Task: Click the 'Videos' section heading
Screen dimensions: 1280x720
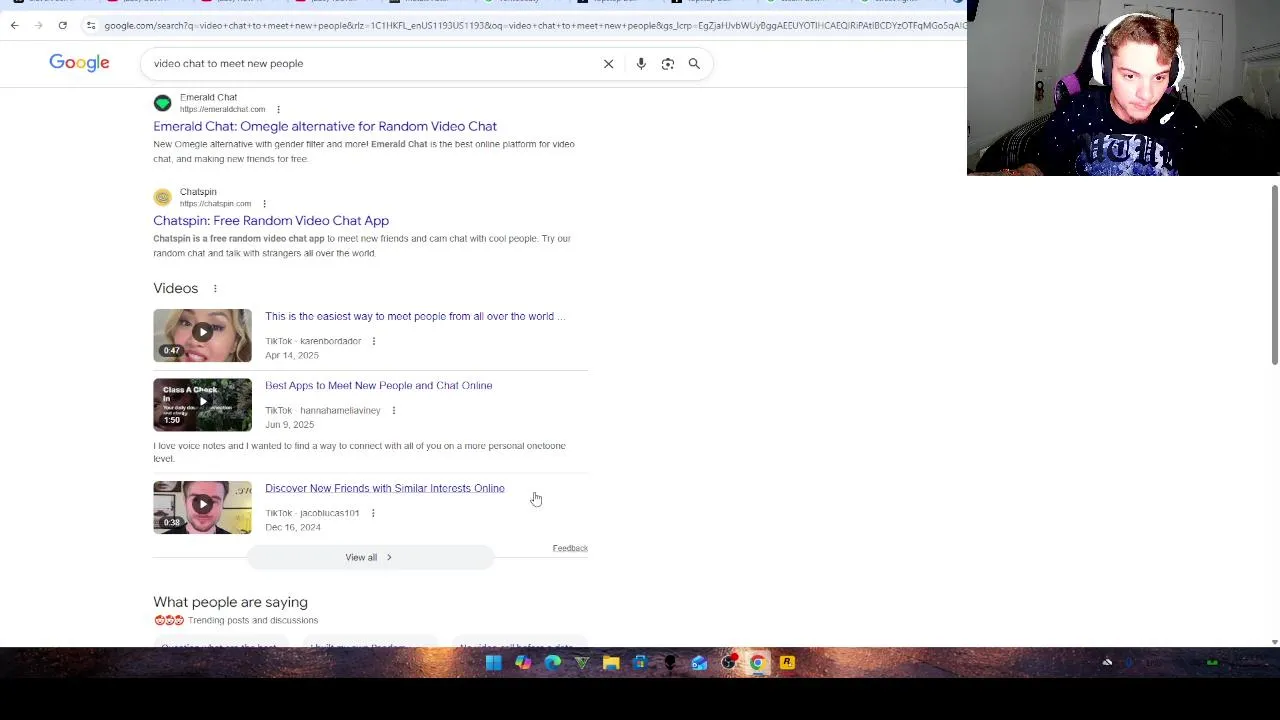Action: pos(175,288)
